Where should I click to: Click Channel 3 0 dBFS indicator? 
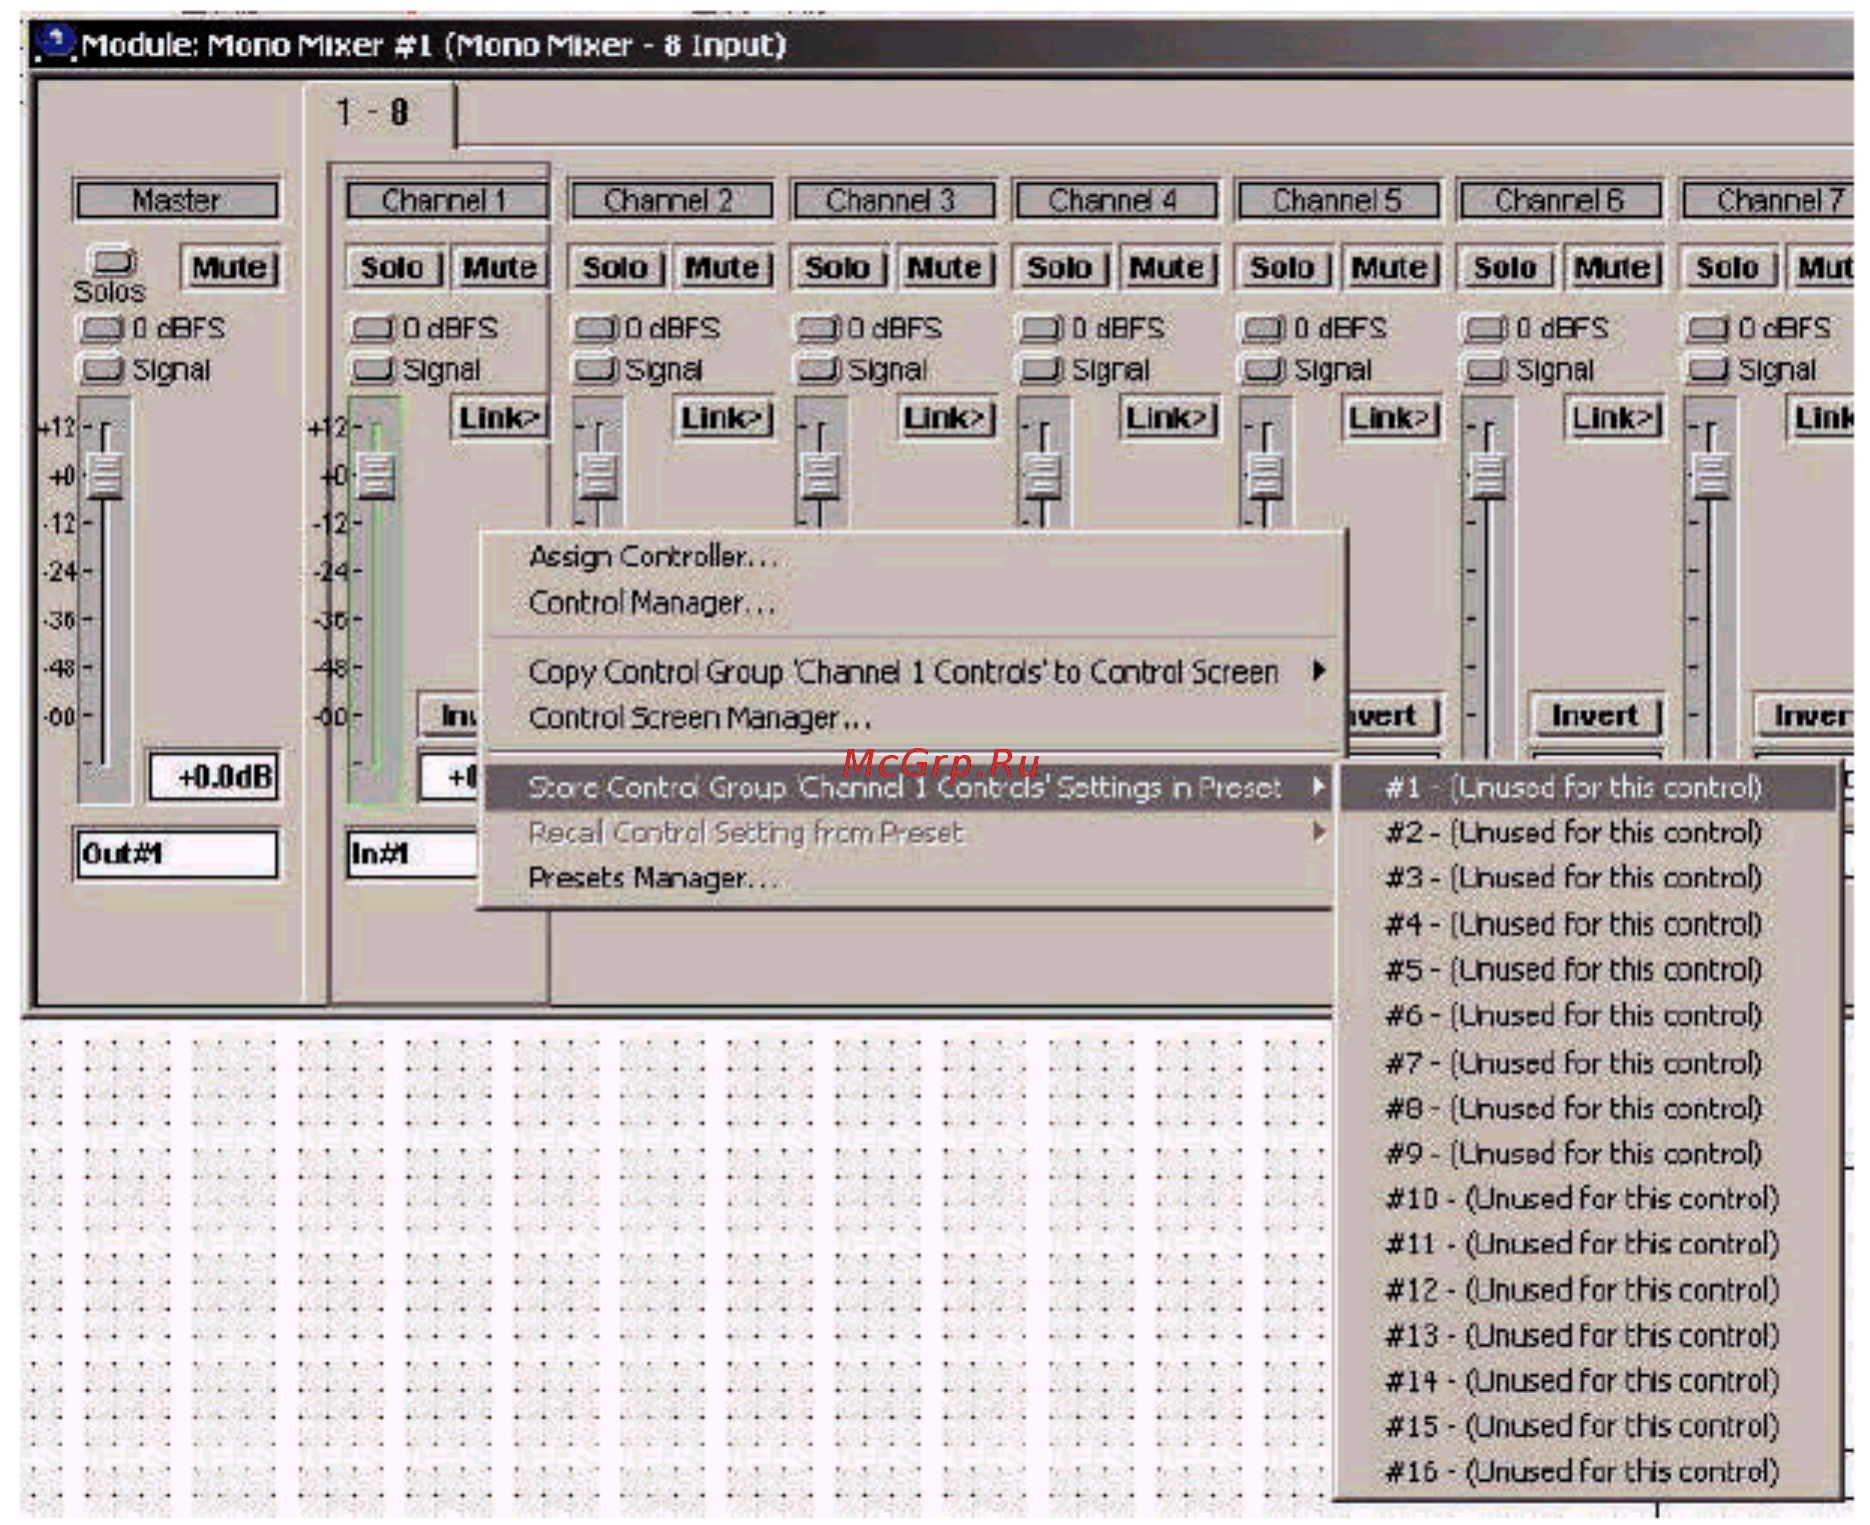tap(818, 328)
